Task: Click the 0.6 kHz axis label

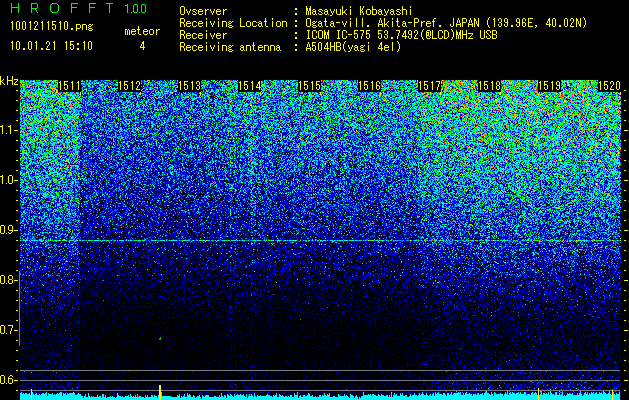Action: (x=8, y=380)
